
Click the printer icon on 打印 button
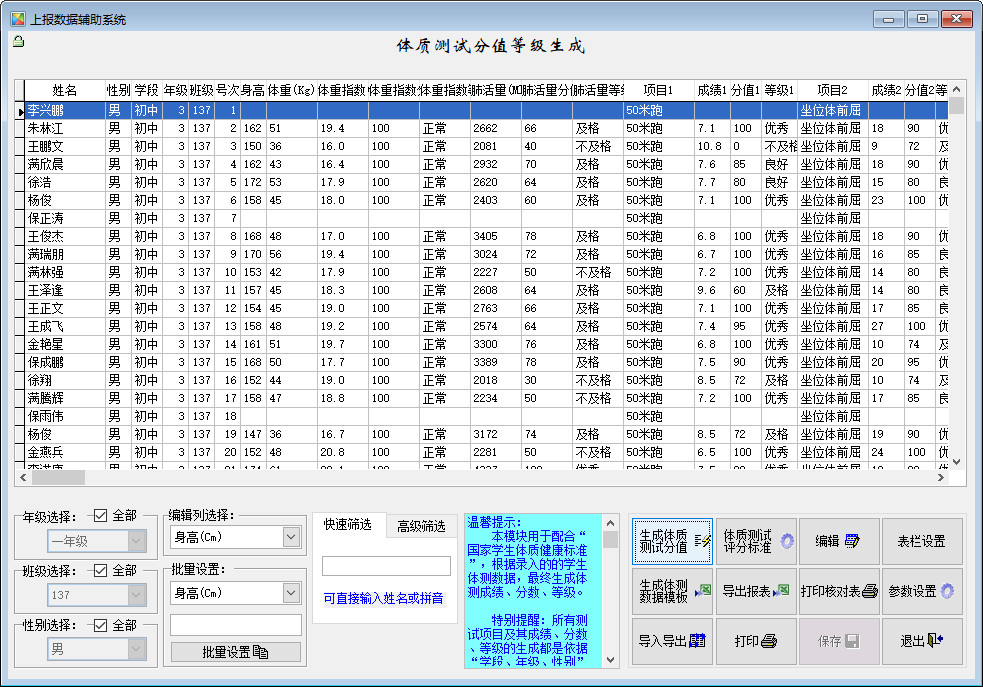coord(769,641)
